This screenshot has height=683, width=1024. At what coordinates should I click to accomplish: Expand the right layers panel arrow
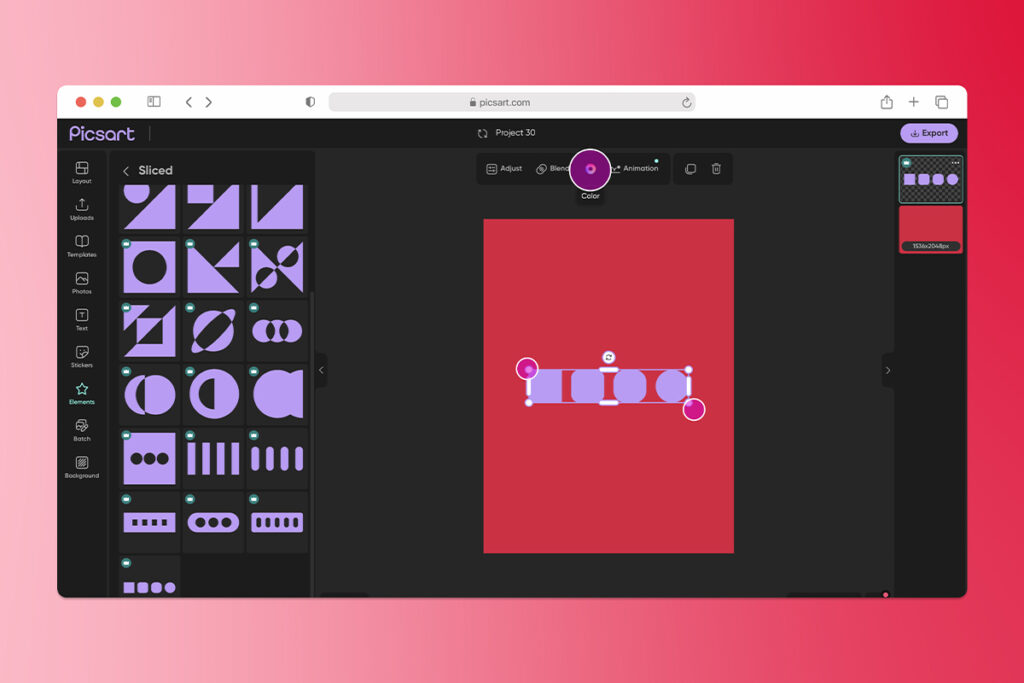click(887, 370)
